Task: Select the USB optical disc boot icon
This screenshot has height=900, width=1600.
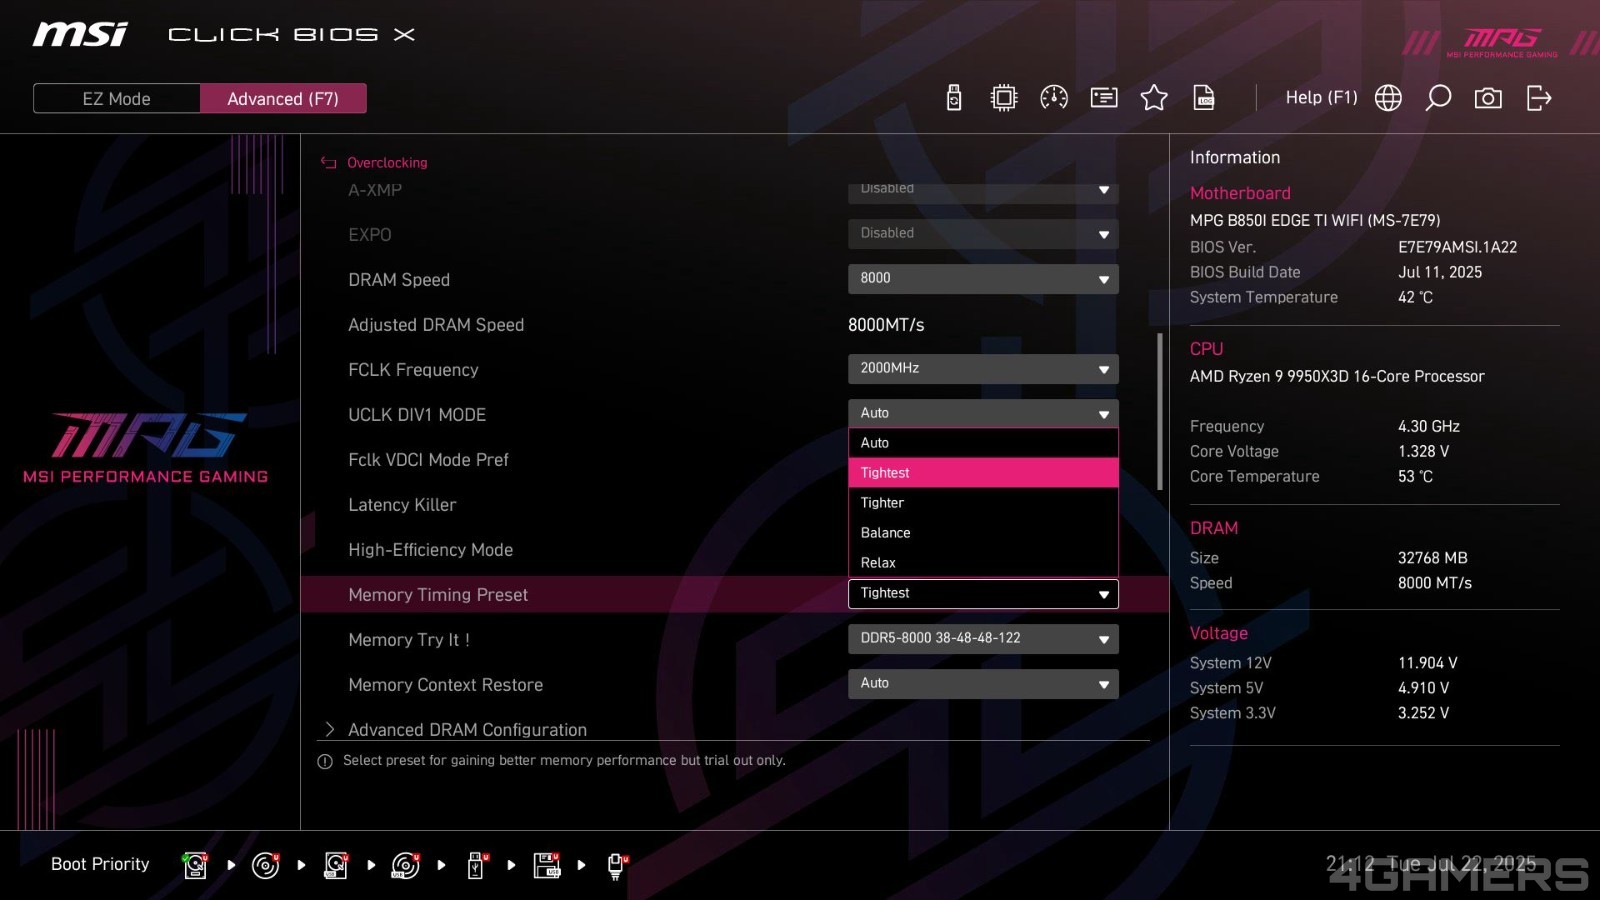Action: click(406, 865)
